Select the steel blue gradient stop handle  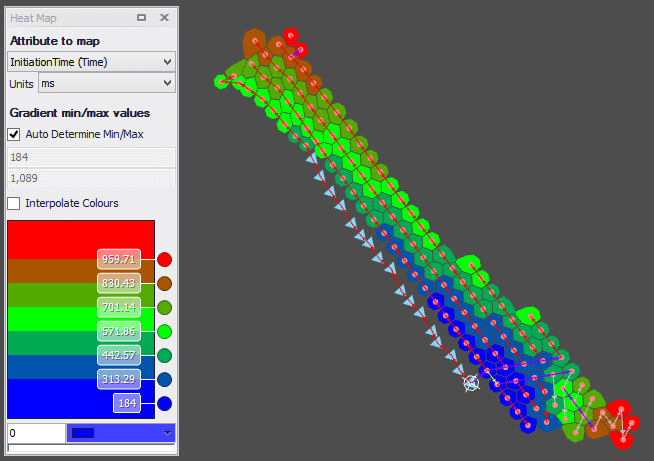pos(165,380)
